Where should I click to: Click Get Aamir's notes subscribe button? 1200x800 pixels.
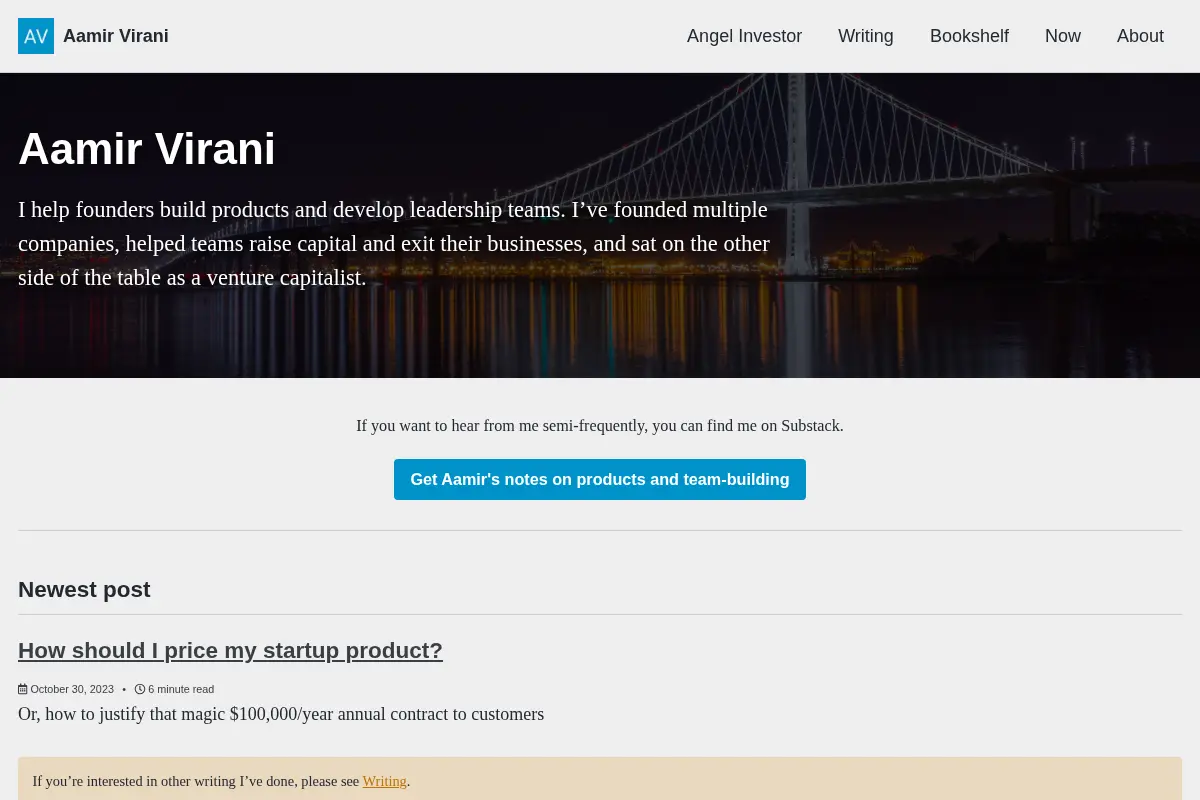tap(600, 479)
